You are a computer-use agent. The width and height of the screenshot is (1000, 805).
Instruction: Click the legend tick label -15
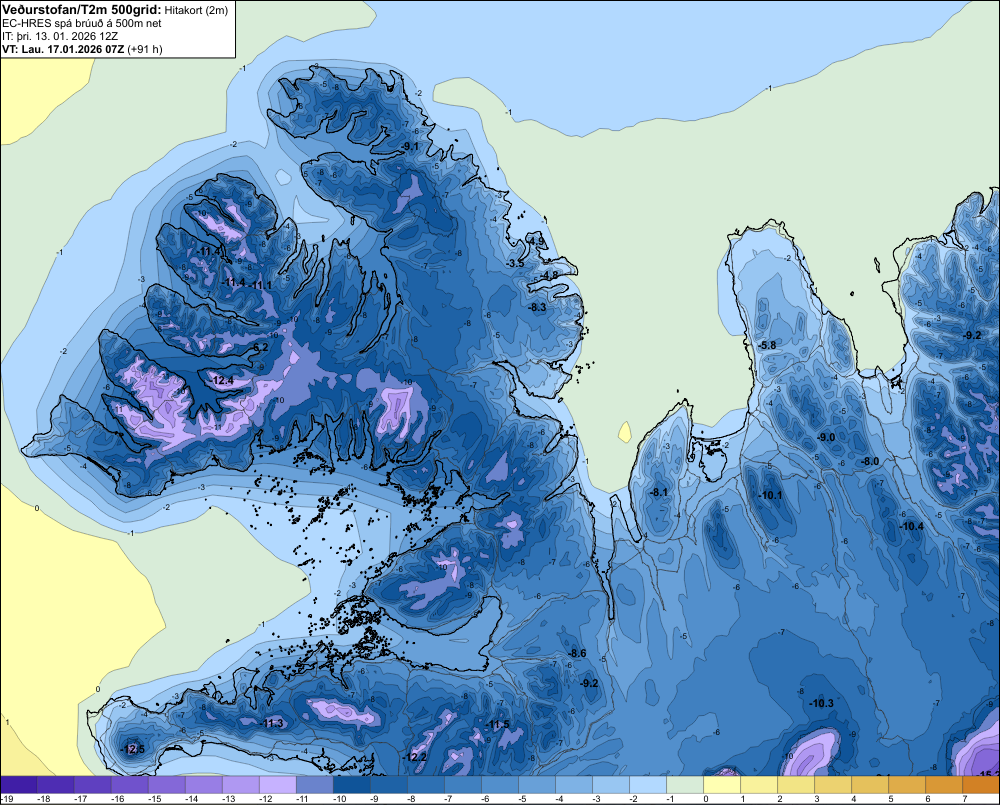154,799
